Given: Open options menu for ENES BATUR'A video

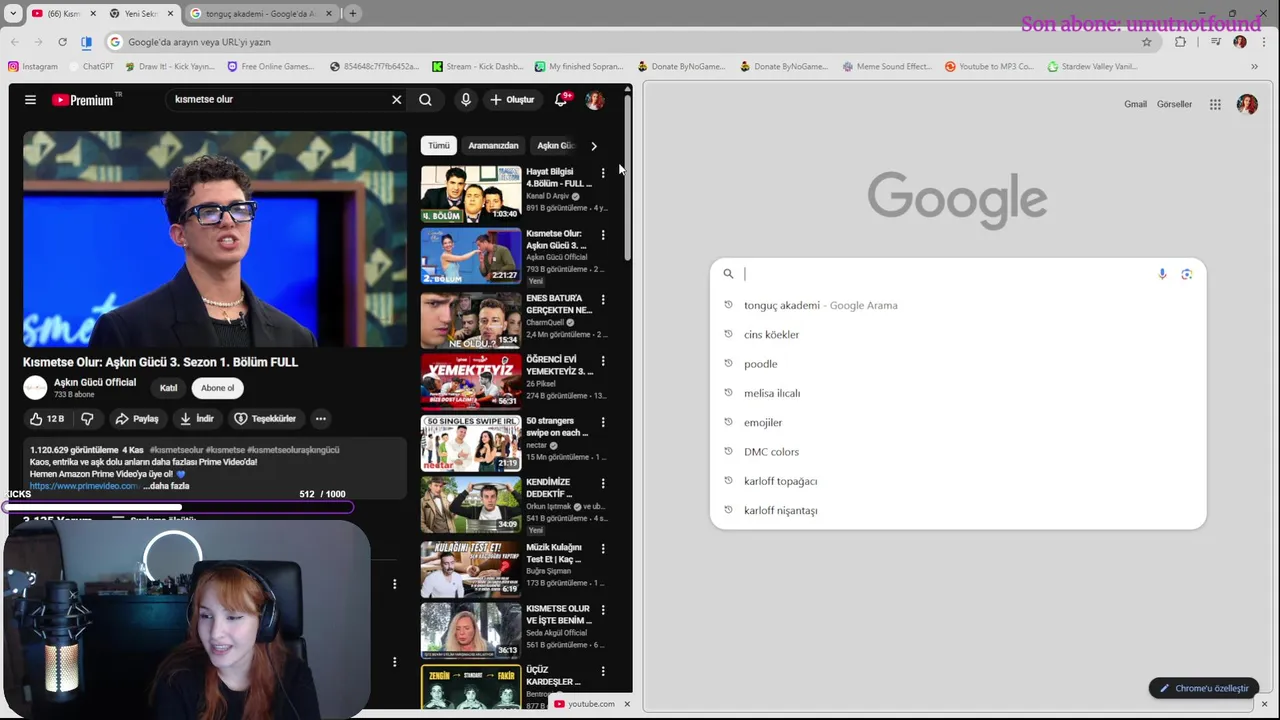Looking at the screenshot, I should click(x=603, y=299).
